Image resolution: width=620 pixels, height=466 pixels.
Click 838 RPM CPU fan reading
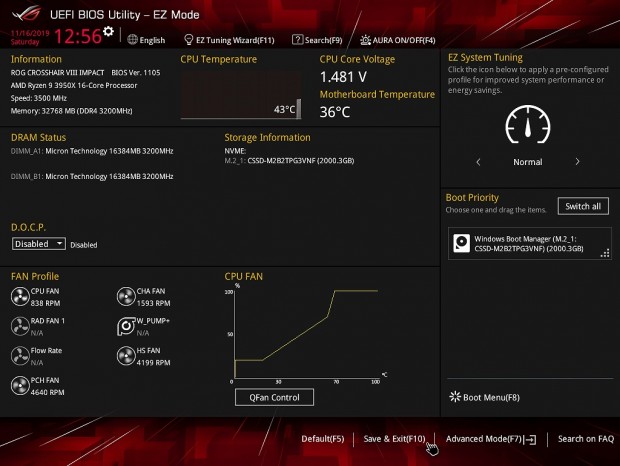click(x=45, y=303)
